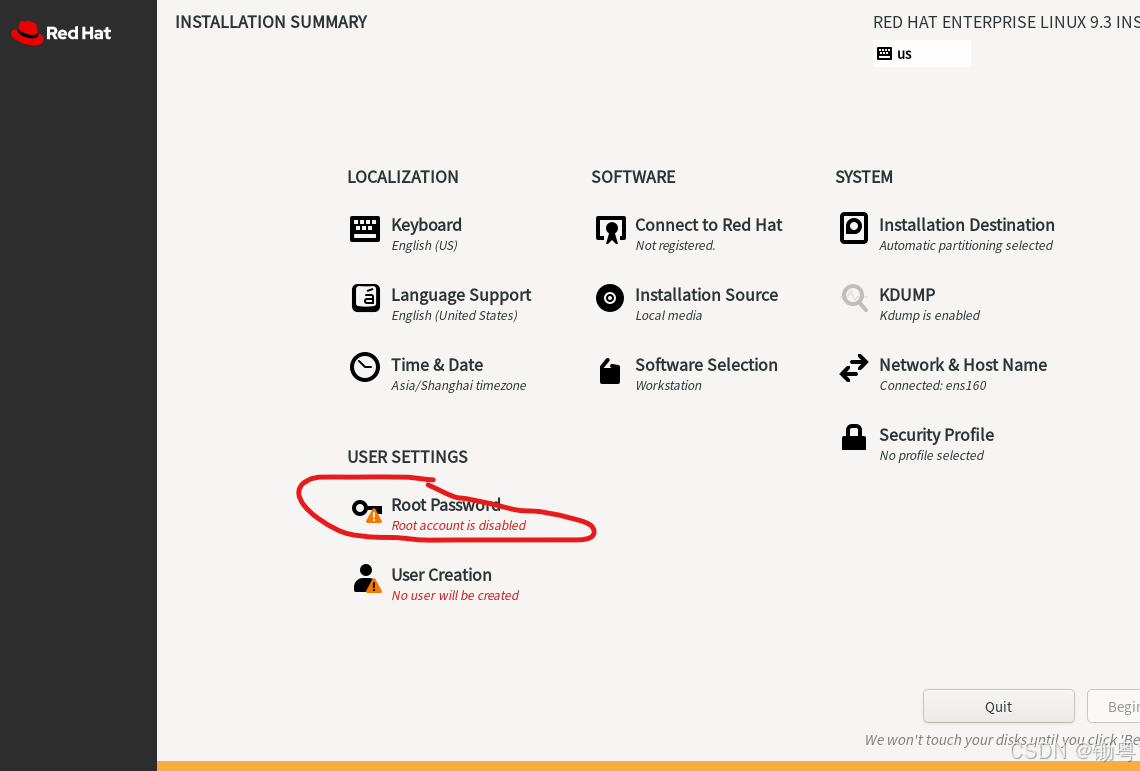1140x771 pixels.
Task: Select the Time & Date clock icon
Action: point(365,367)
